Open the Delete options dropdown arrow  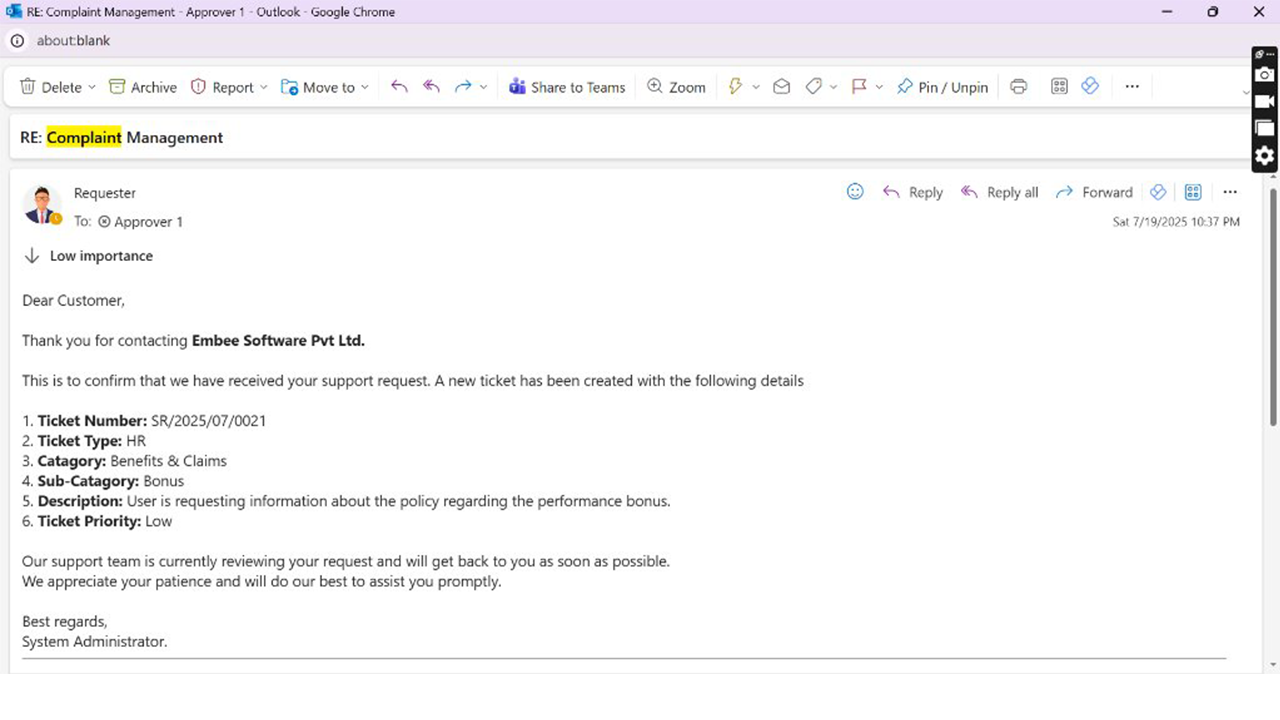coord(92,87)
